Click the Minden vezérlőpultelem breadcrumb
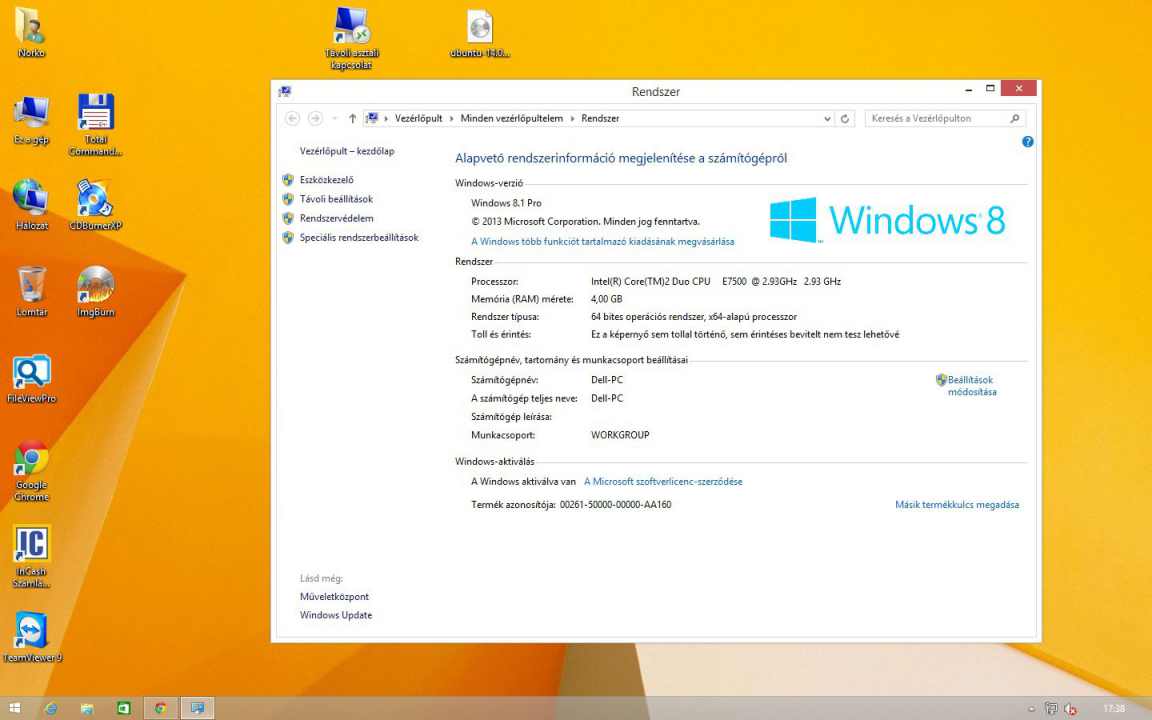 [x=511, y=118]
